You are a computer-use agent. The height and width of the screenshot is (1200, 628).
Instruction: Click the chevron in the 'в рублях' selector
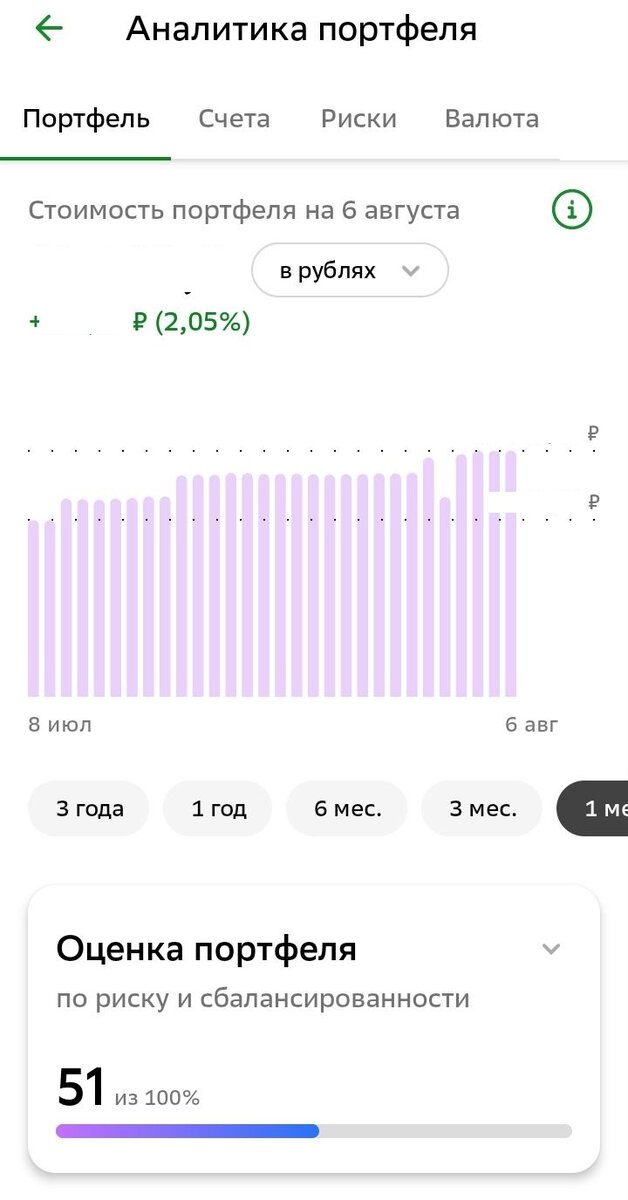point(410,271)
